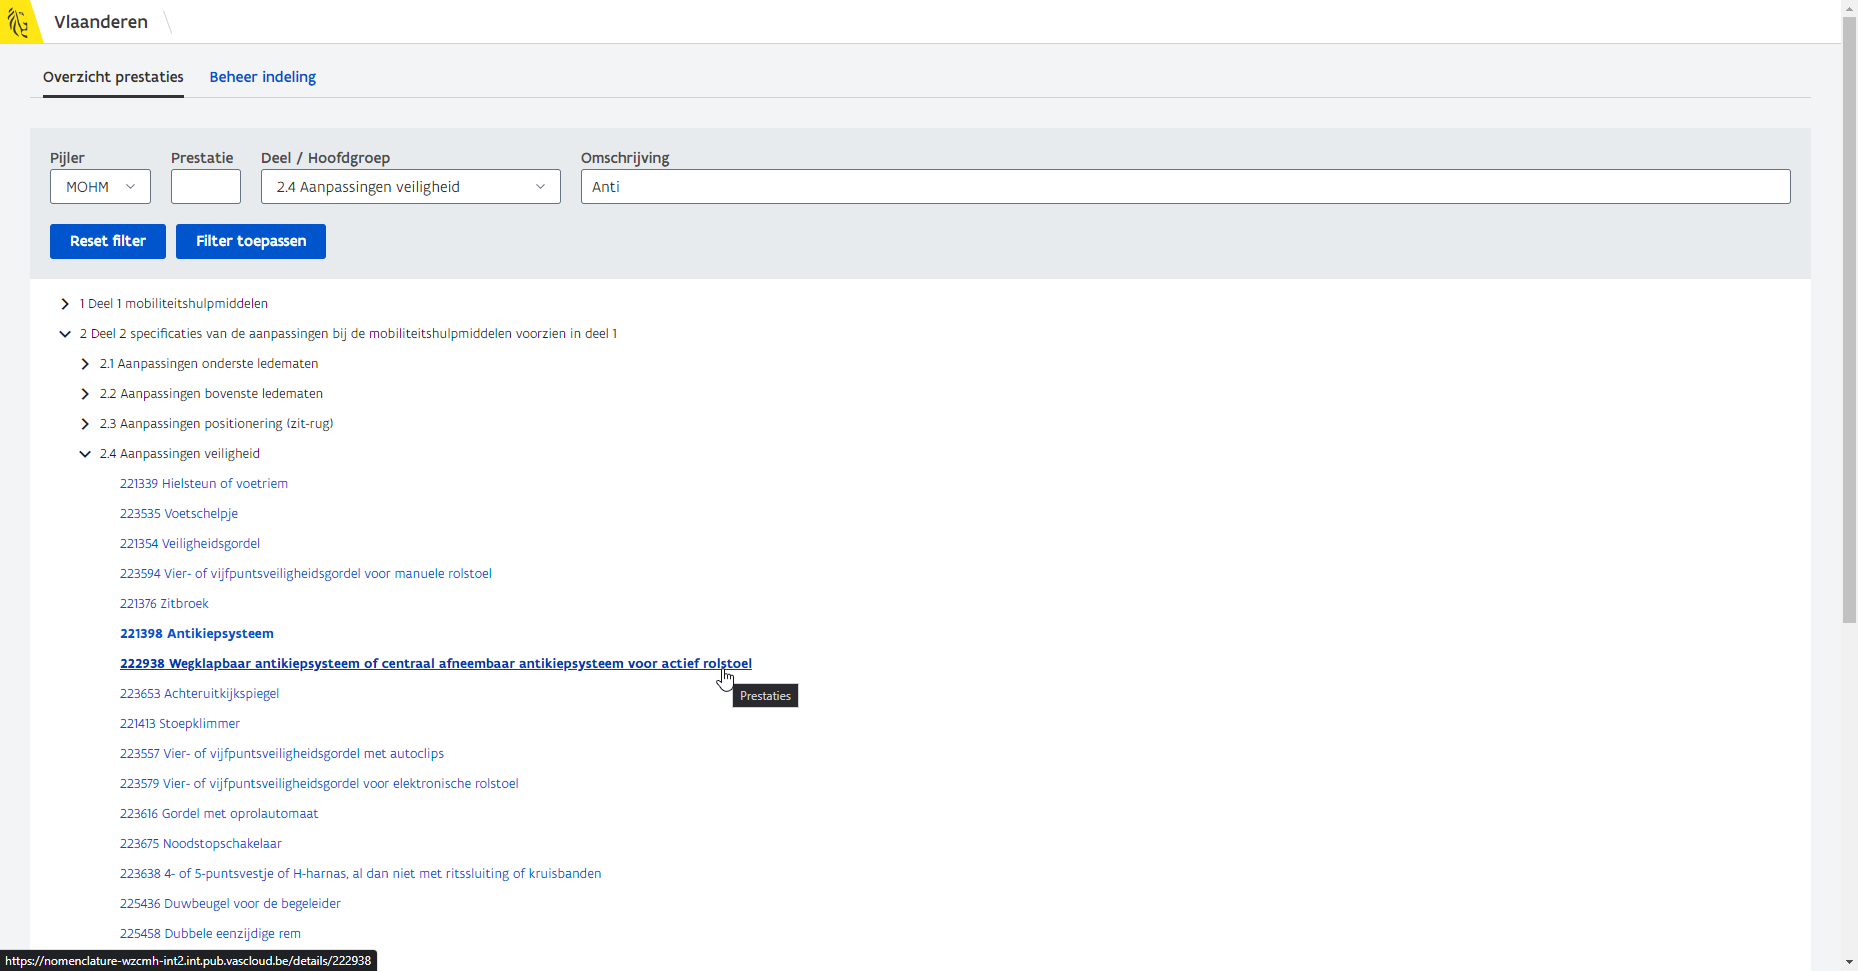Click the Filter toepassen button
The height and width of the screenshot is (971, 1858).
pyautogui.click(x=251, y=241)
